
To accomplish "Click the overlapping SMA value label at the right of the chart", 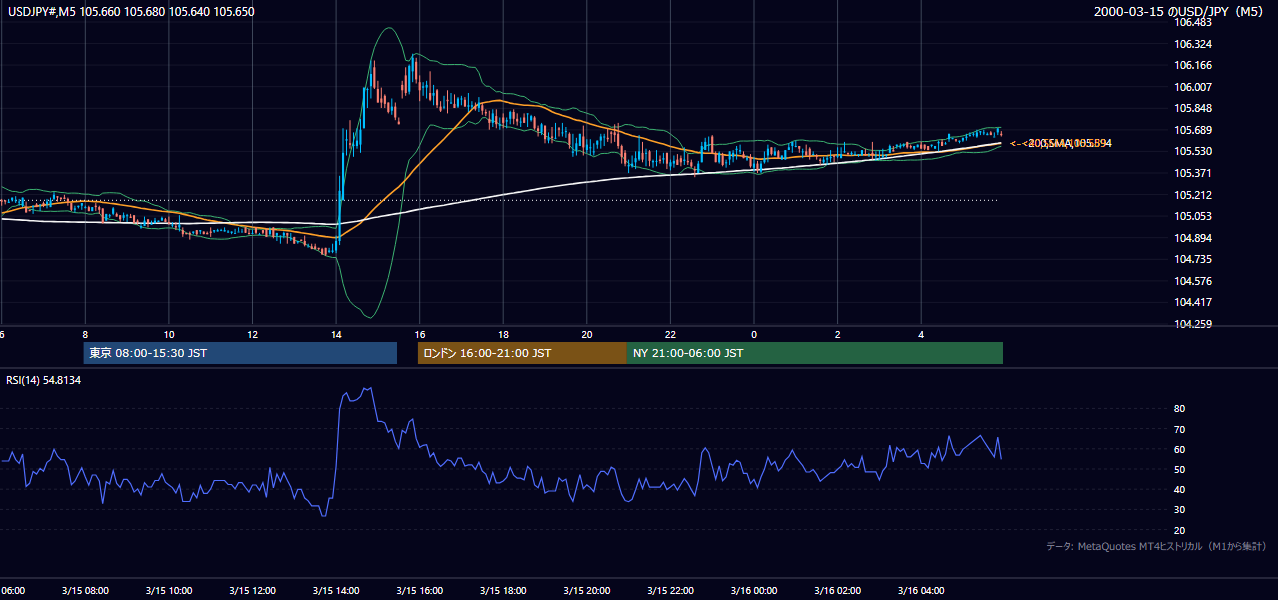I will 1062,144.
